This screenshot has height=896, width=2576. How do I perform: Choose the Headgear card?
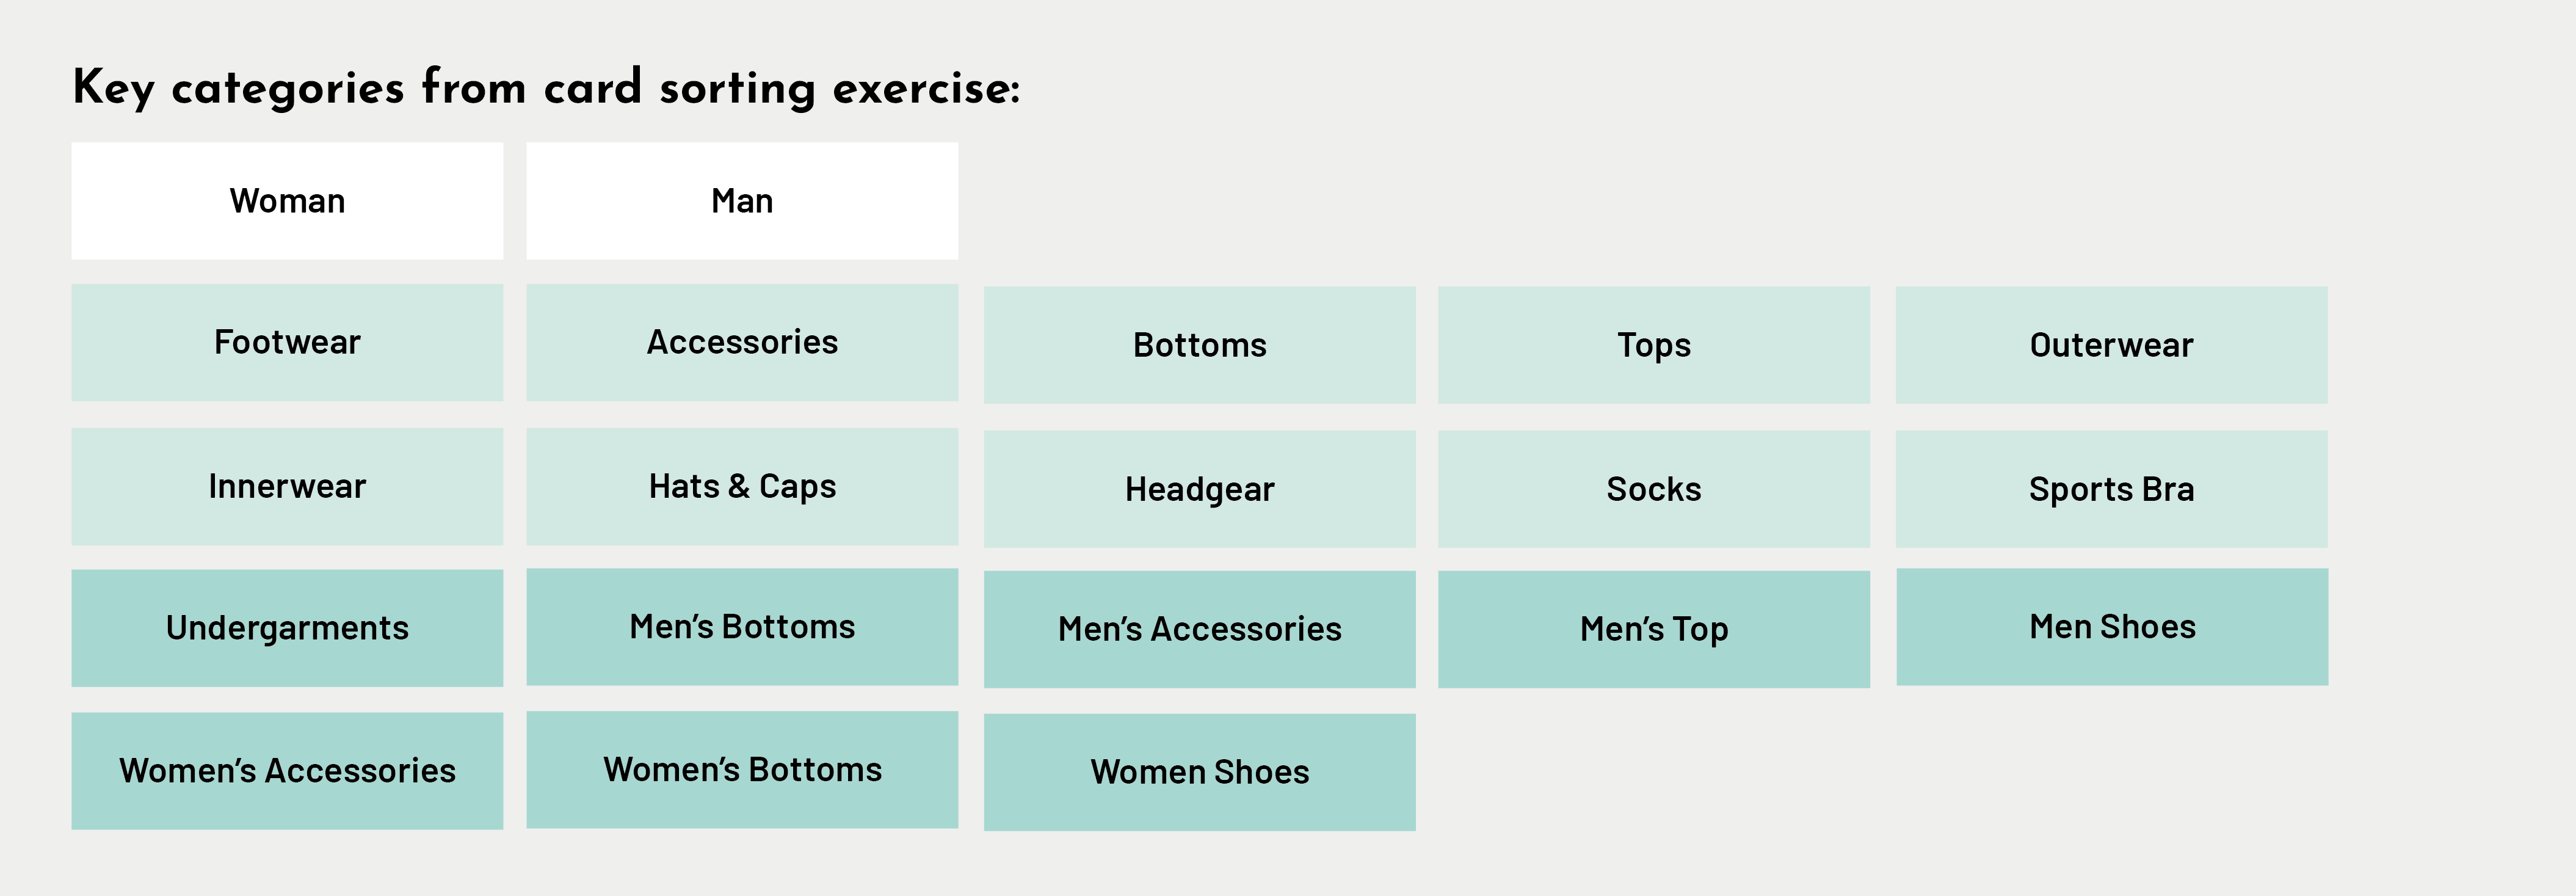click(1199, 489)
